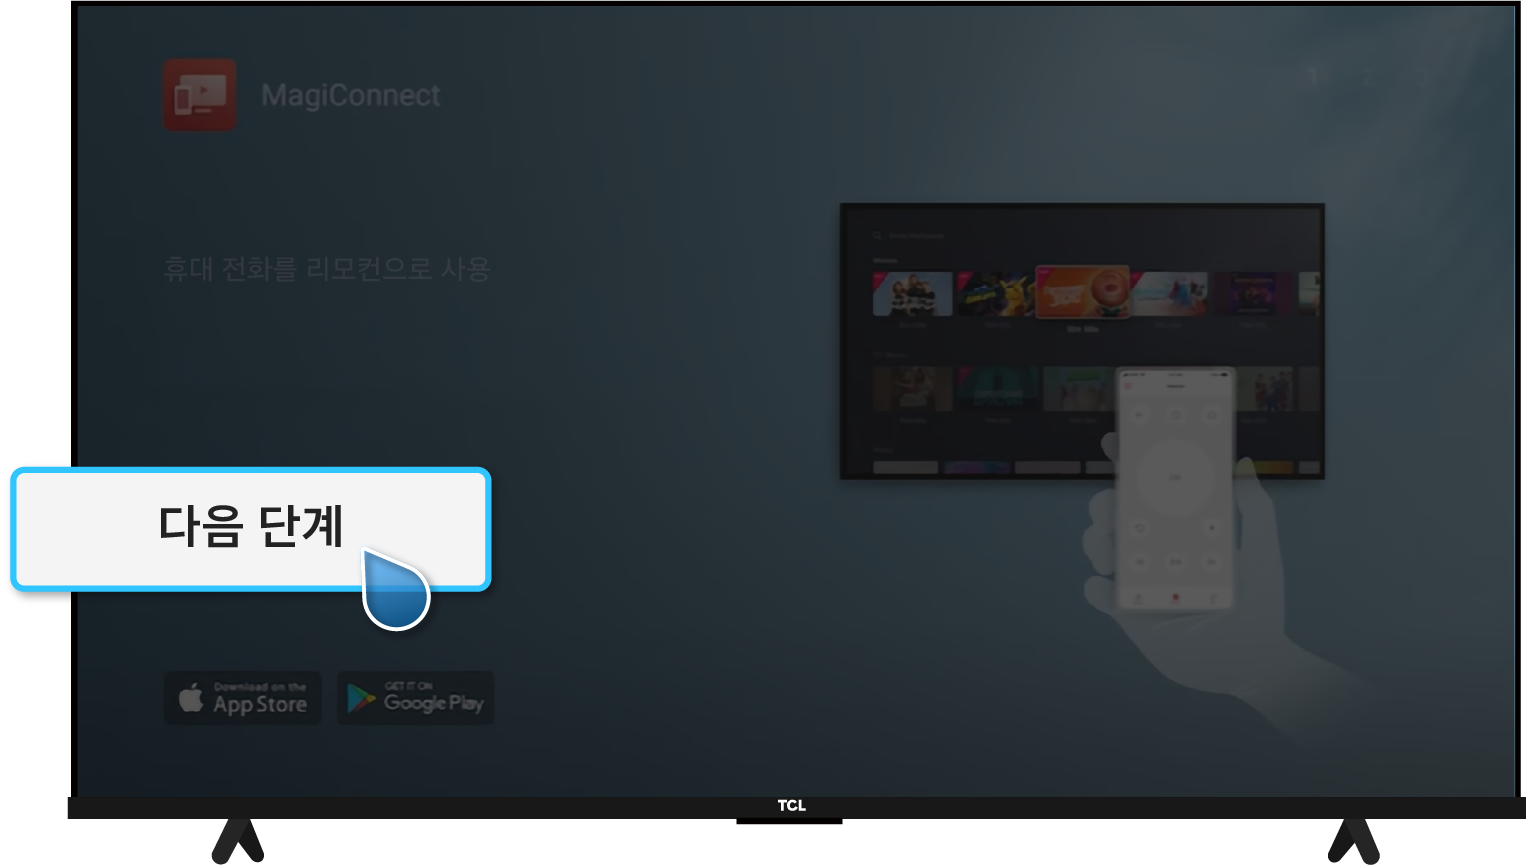Click the TCL logo on the TV bezel
1526x865 pixels.
tap(791, 806)
